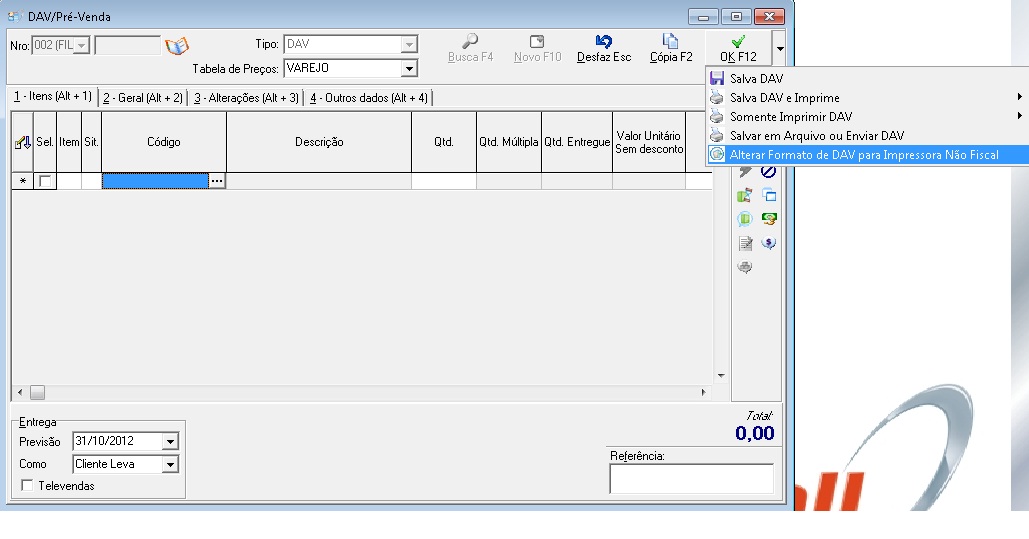Click OK F12 green checkmark button

pyautogui.click(x=738, y=49)
